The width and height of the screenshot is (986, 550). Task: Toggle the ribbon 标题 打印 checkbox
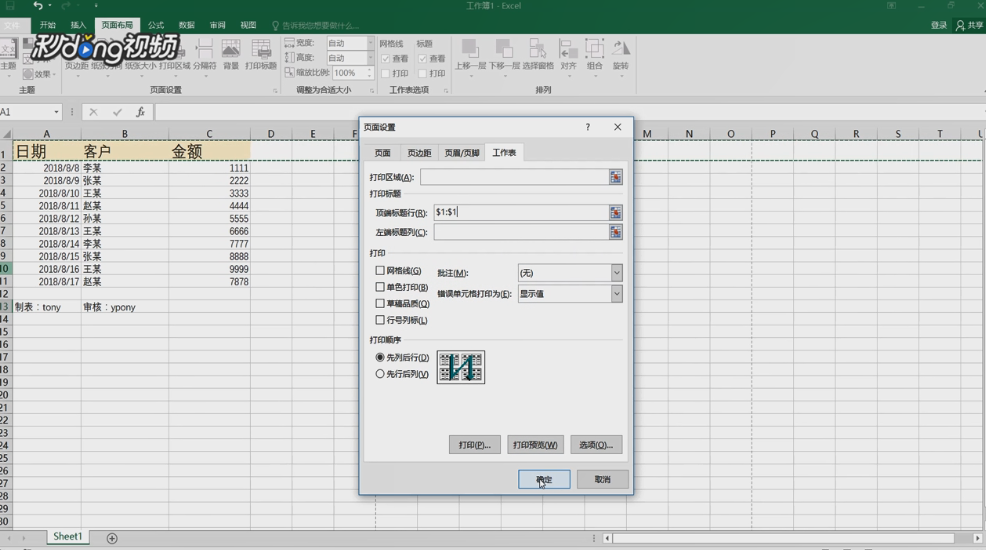[x=423, y=74]
